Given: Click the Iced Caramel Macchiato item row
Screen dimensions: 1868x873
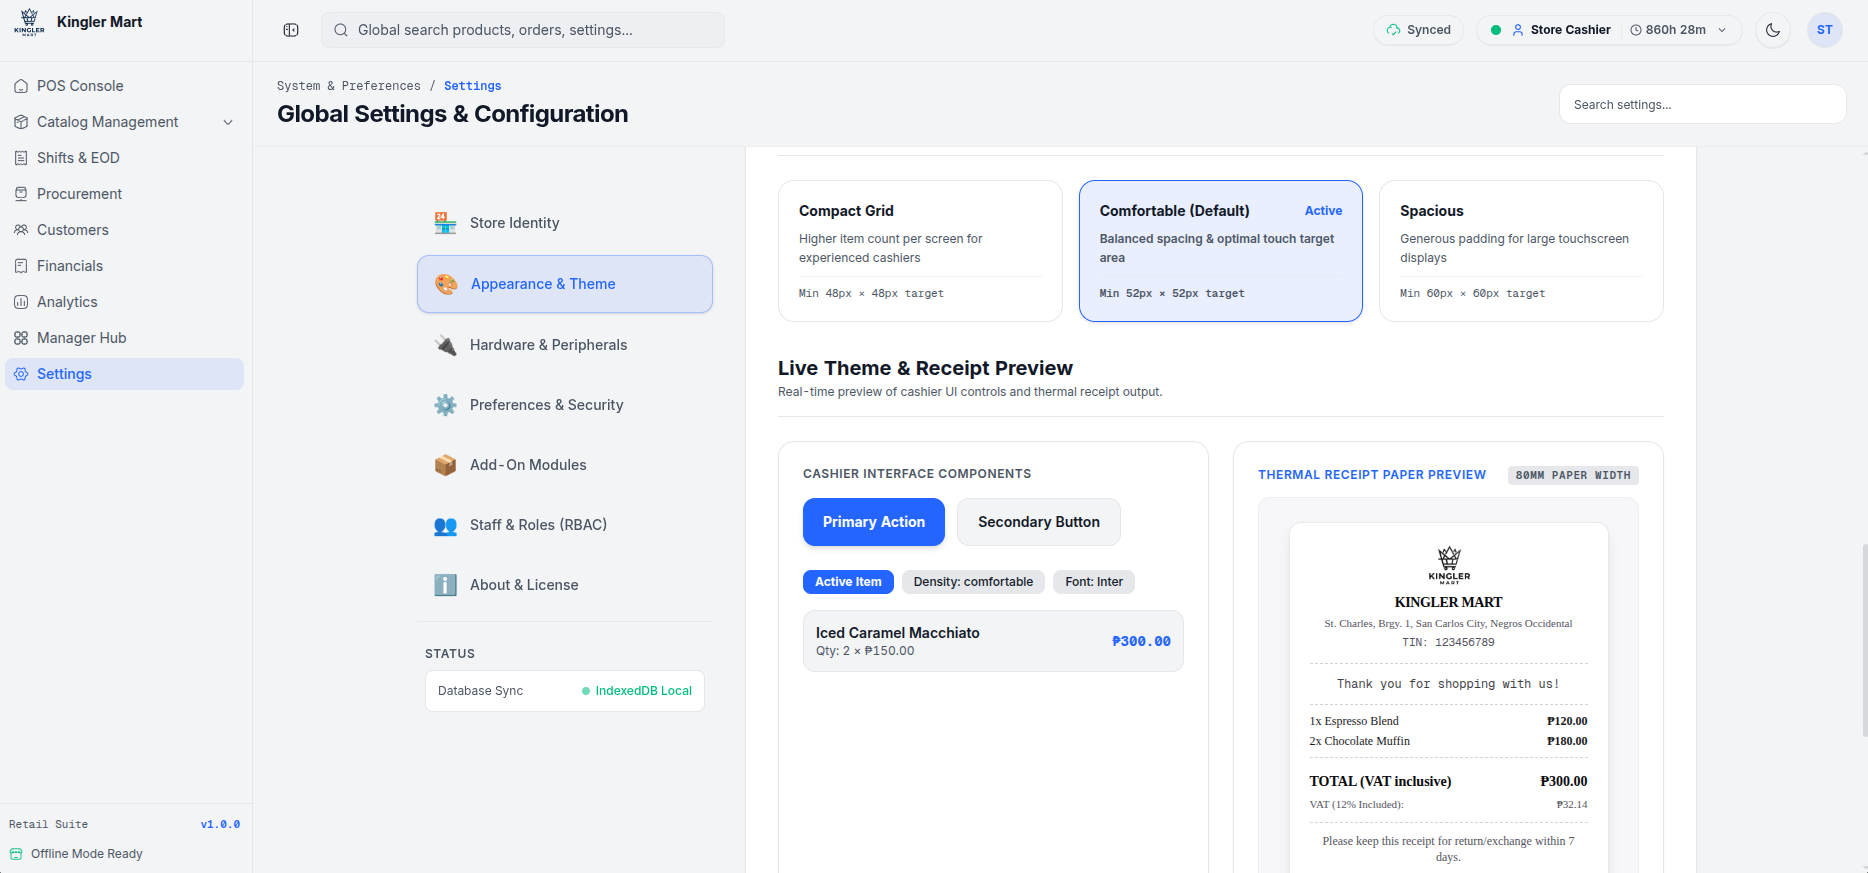Looking at the screenshot, I should (x=993, y=641).
